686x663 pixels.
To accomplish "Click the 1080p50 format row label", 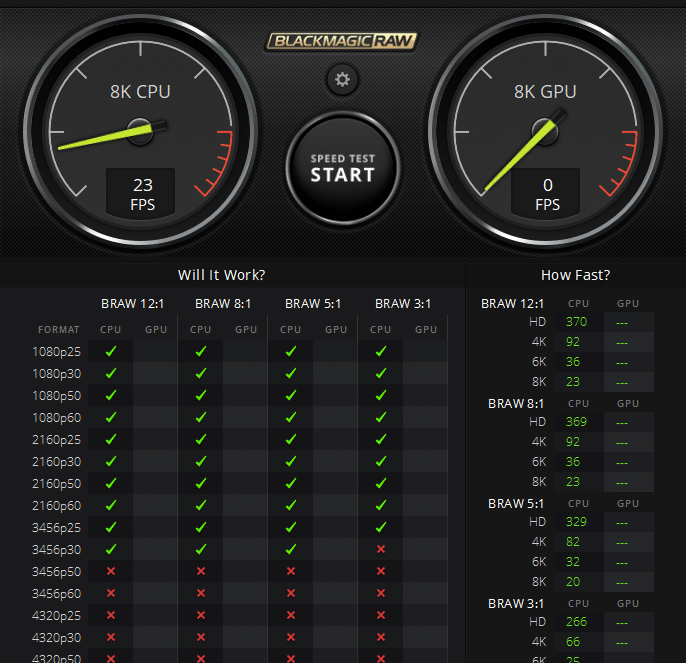I will click(x=56, y=396).
